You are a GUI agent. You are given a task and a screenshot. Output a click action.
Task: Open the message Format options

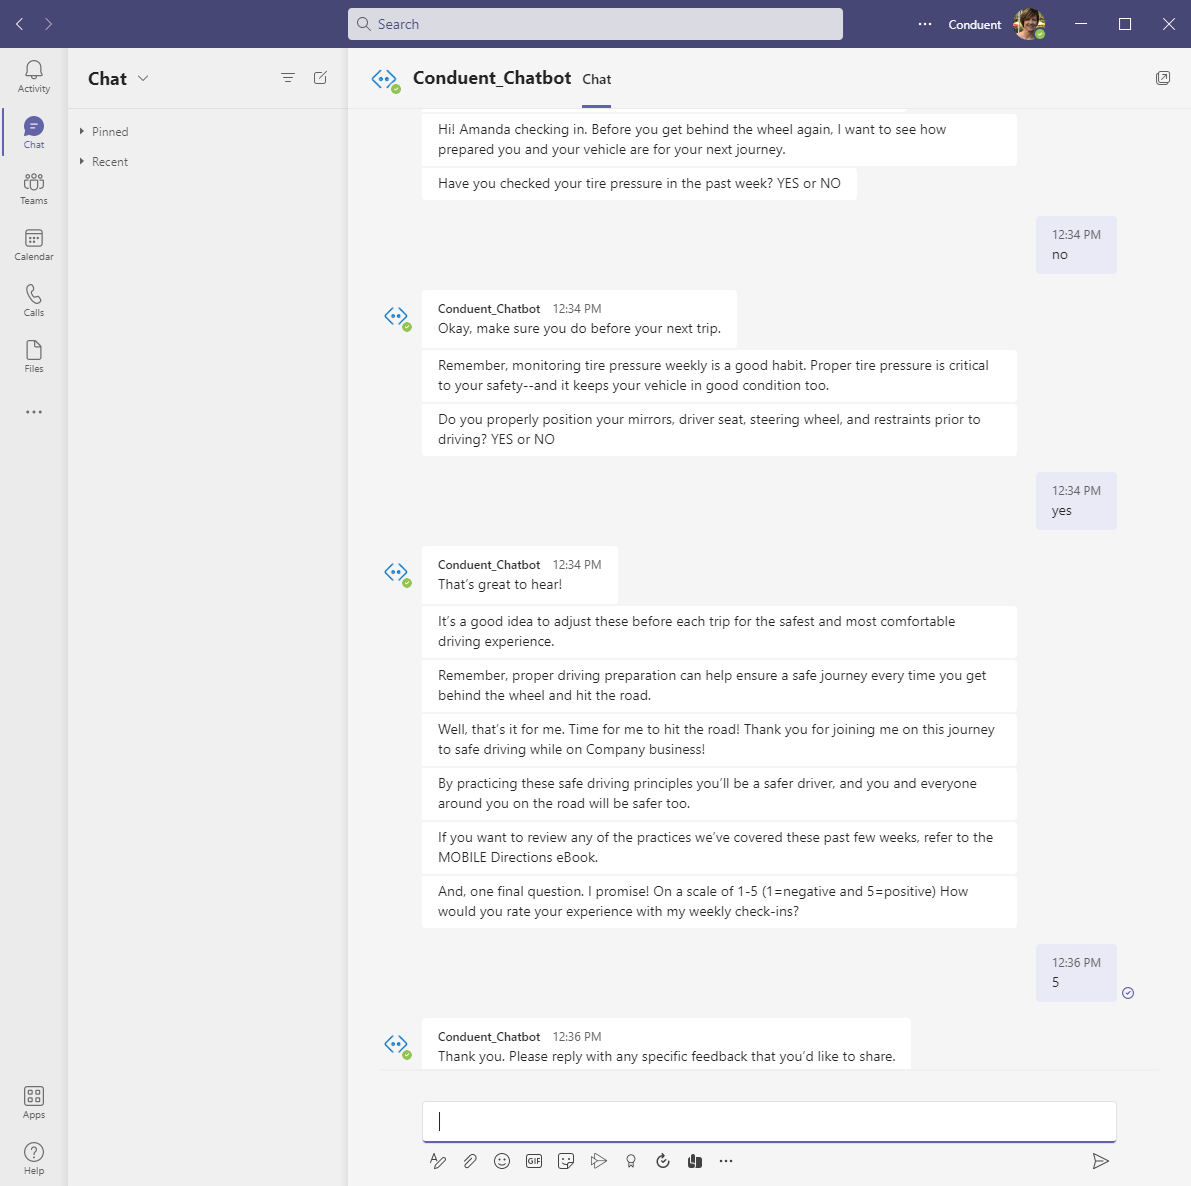(438, 1161)
